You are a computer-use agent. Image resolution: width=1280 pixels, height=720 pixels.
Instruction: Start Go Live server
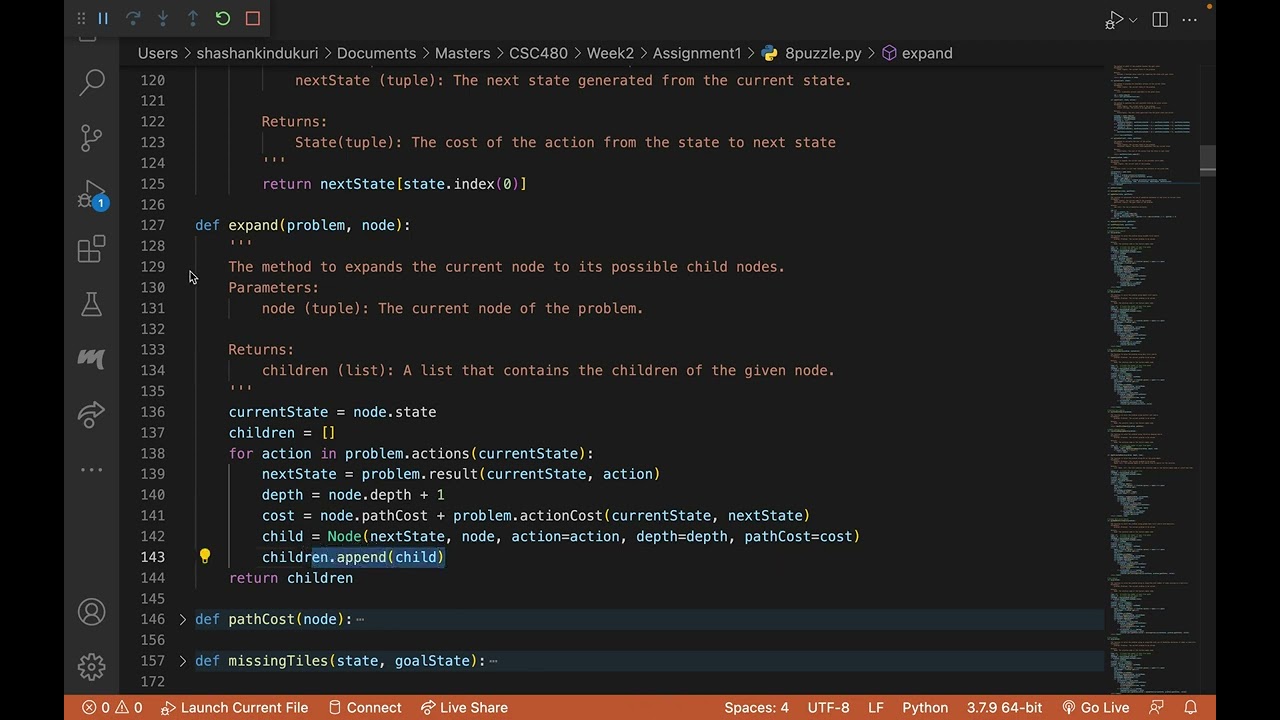[x=1095, y=707]
